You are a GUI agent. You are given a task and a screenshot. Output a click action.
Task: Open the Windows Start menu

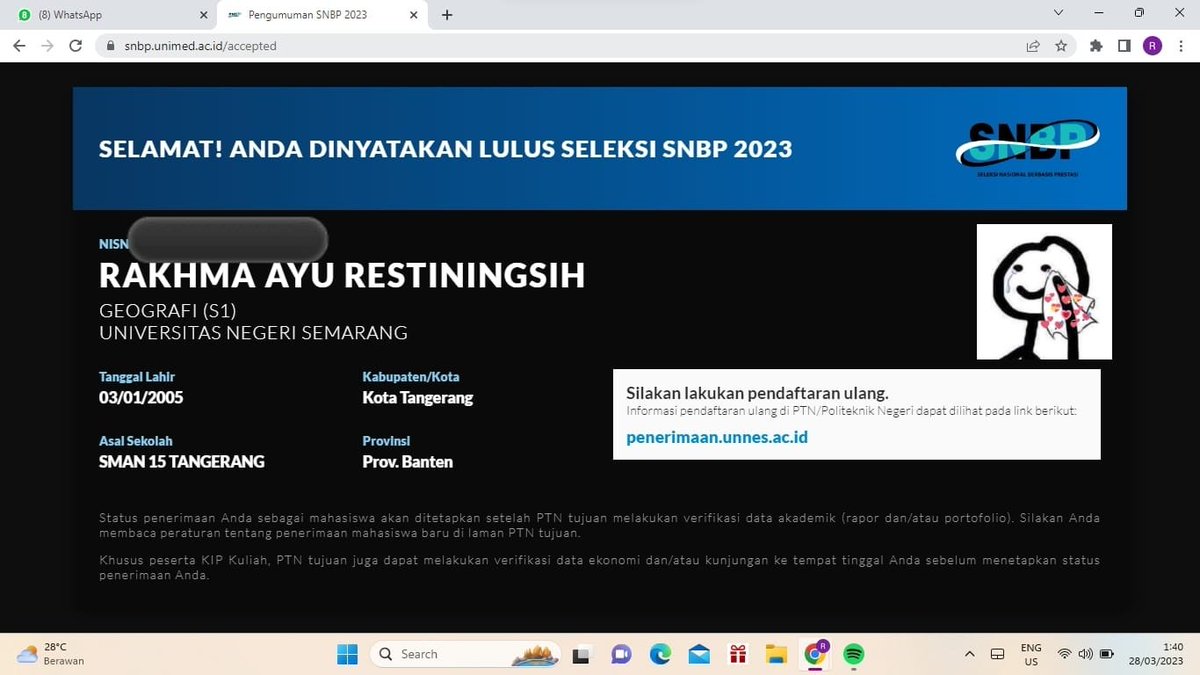pos(347,654)
